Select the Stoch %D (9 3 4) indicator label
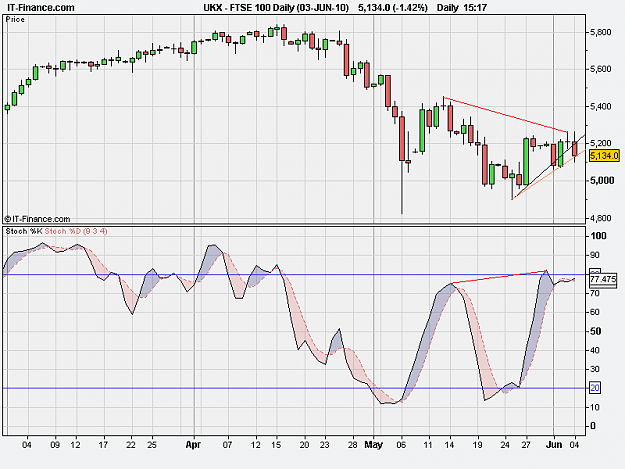 [x=76, y=231]
